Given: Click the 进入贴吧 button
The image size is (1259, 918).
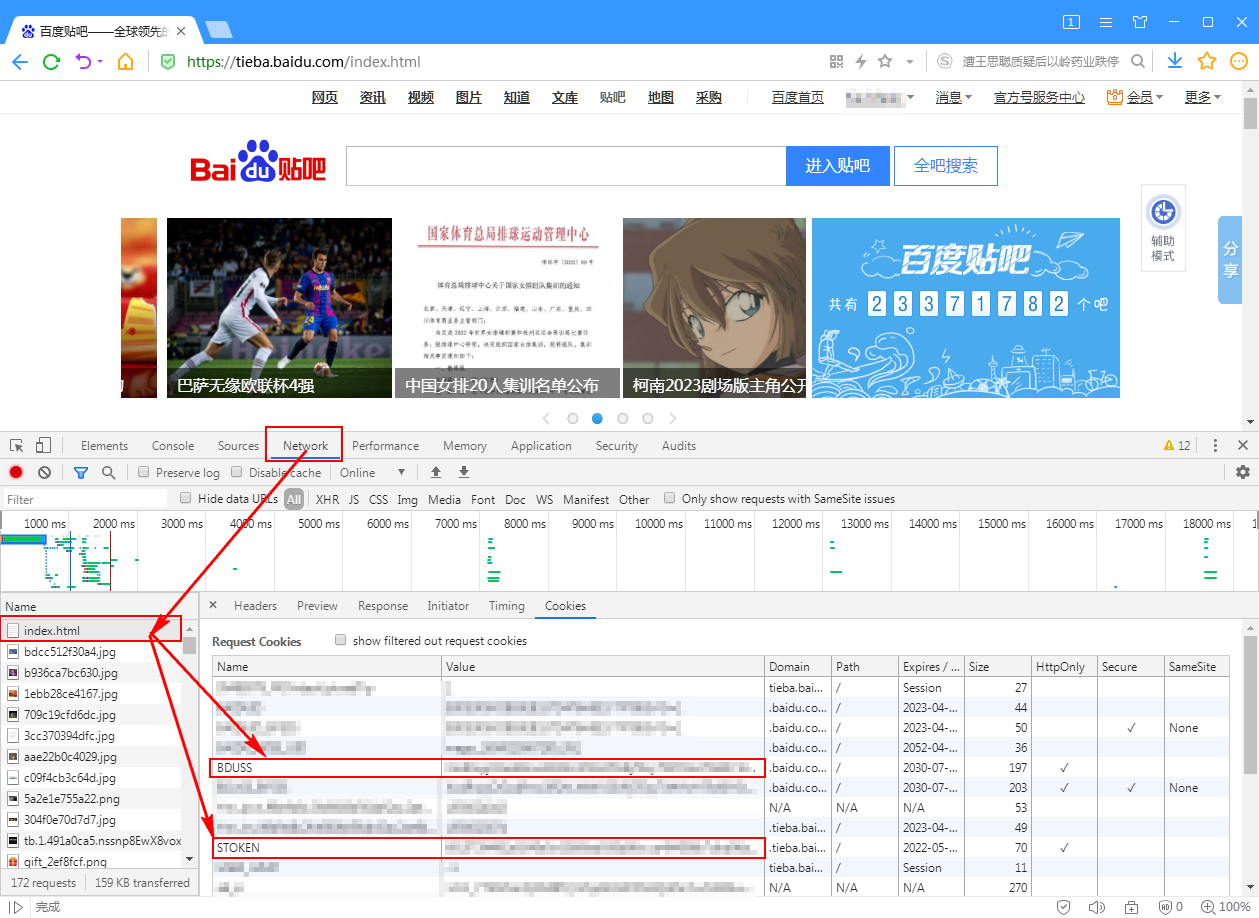Looking at the screenshot, I should tap(838, 166).
